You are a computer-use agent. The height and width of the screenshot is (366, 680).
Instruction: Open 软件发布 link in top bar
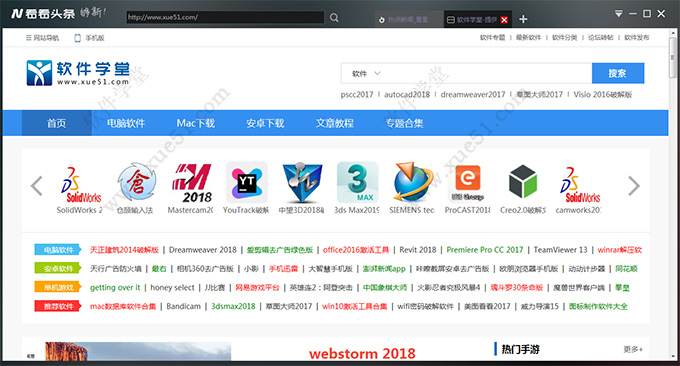(x=637, y=38)
